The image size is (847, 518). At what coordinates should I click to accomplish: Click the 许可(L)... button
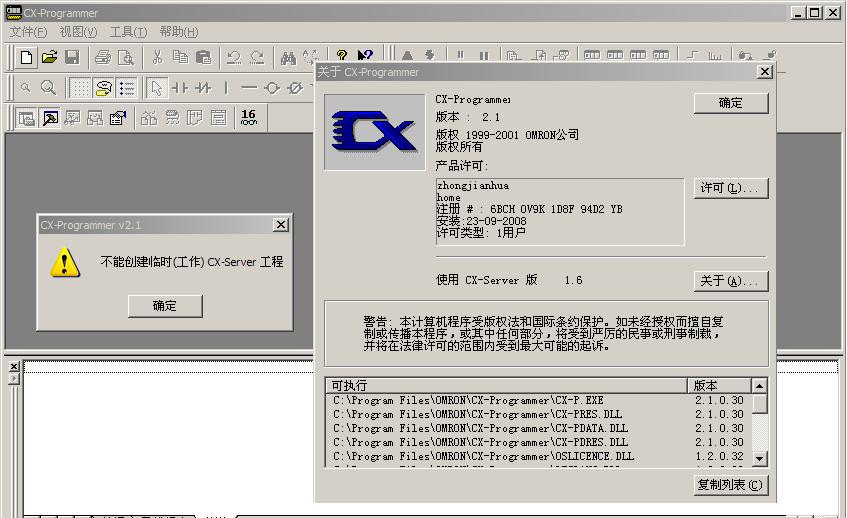[731, 188]
